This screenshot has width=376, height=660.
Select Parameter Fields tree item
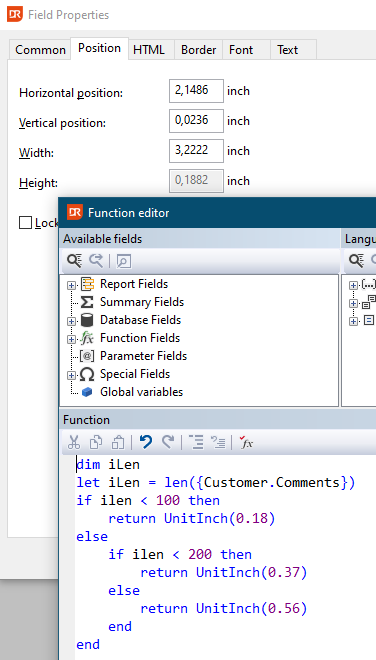pos(143,356)
